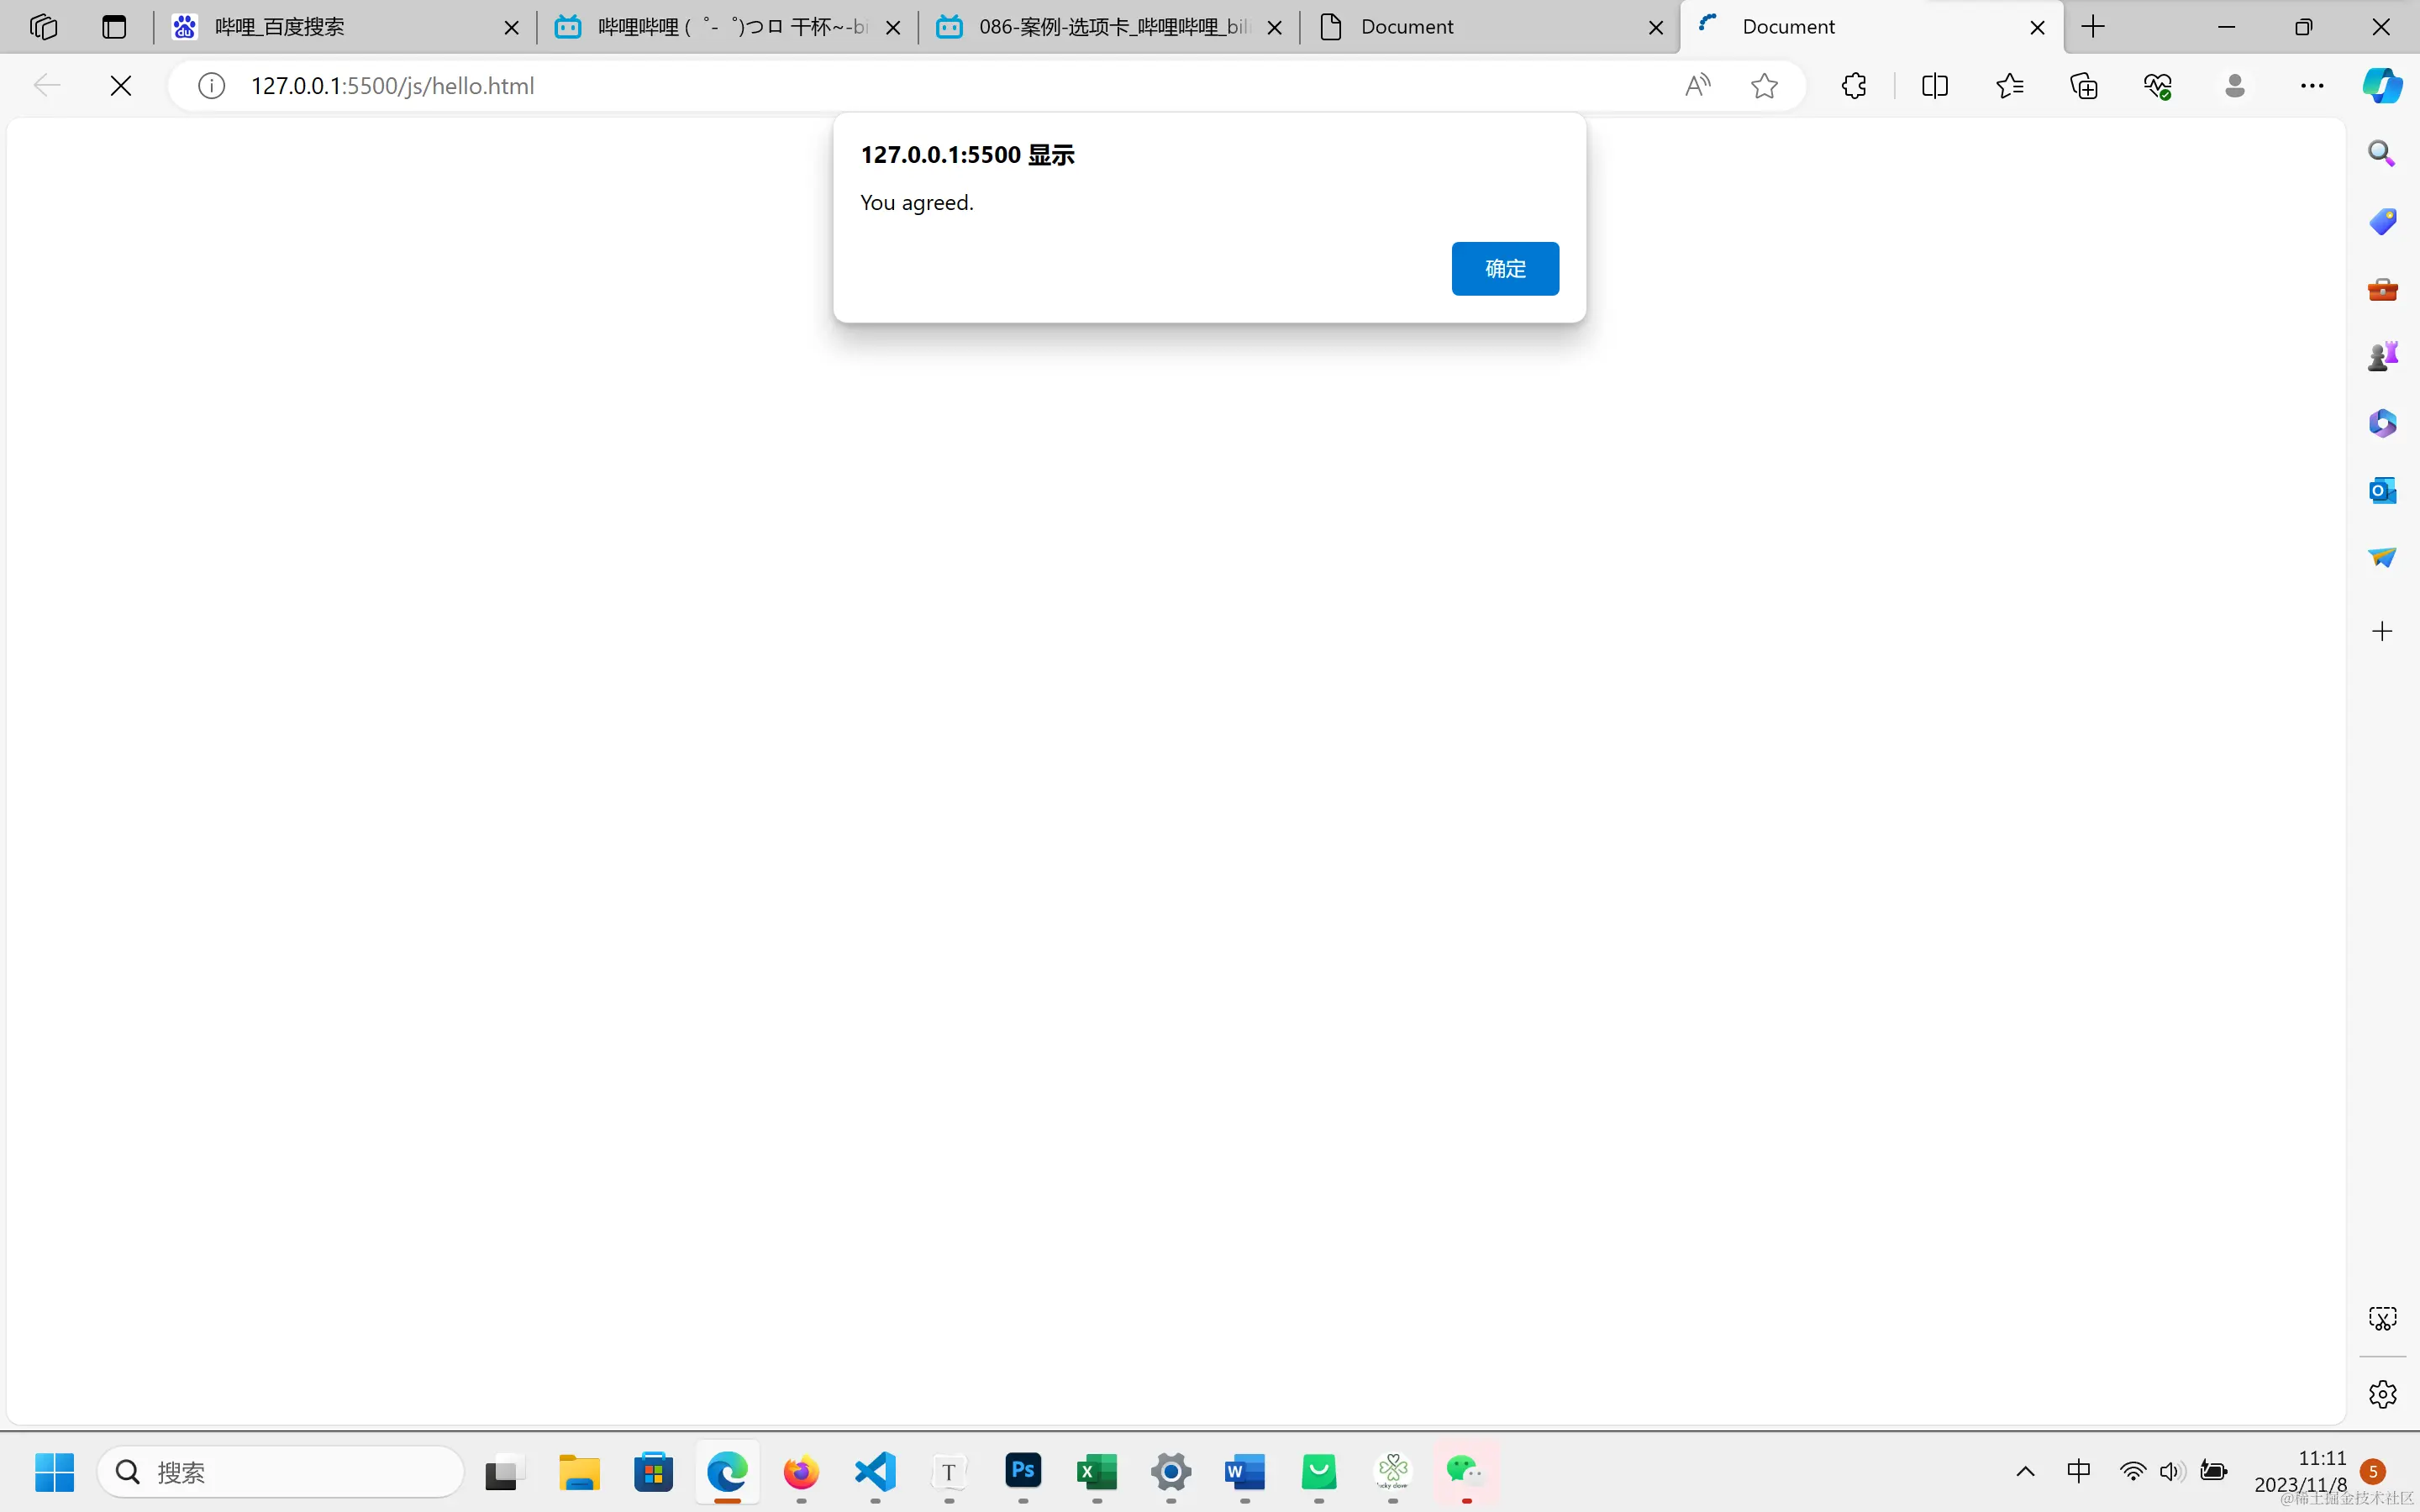The width and height of the screenshot is (2420, 1512).
Task: Add page to favorites star
Action: point(1764,86)
